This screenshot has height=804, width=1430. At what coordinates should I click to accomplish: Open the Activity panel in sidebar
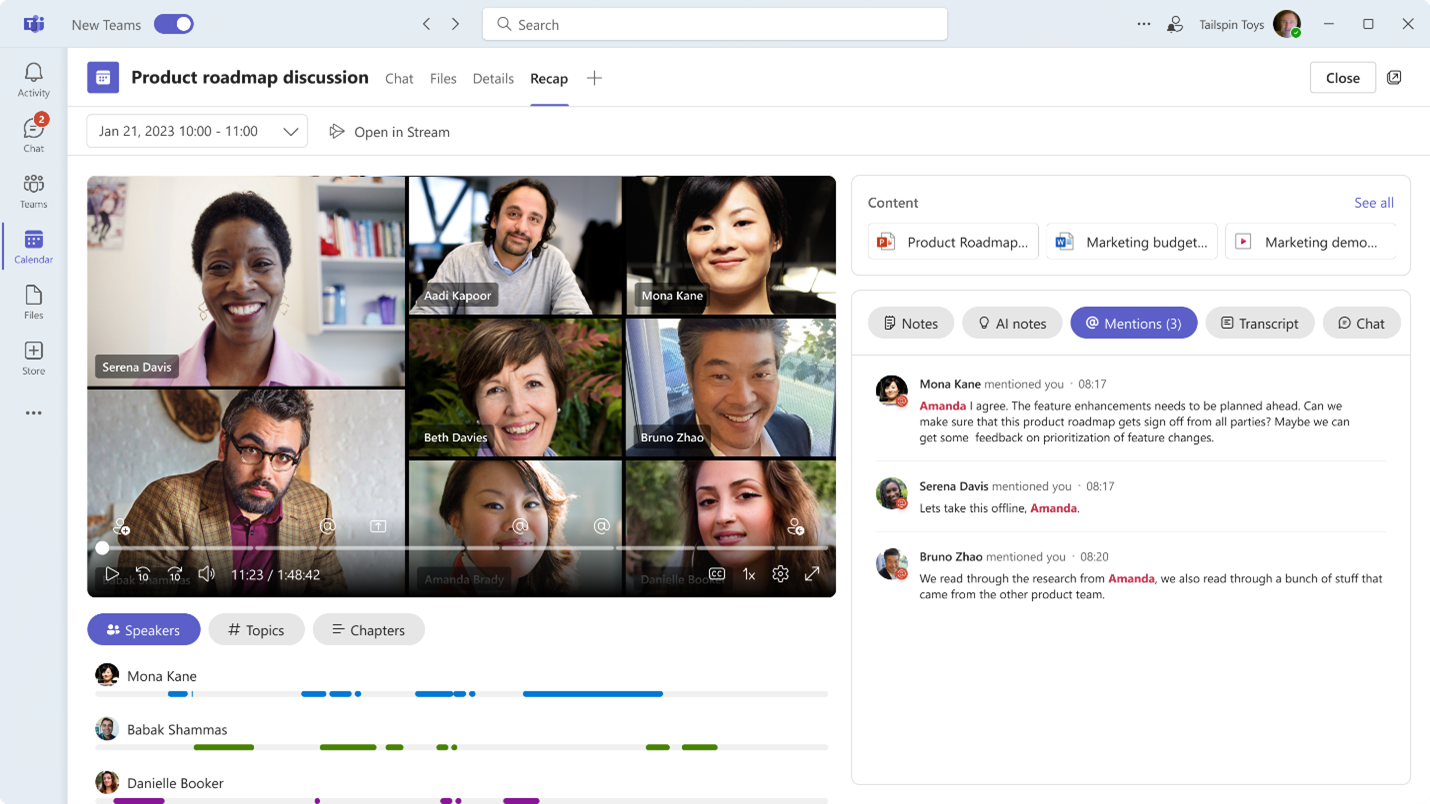[33, 77]
